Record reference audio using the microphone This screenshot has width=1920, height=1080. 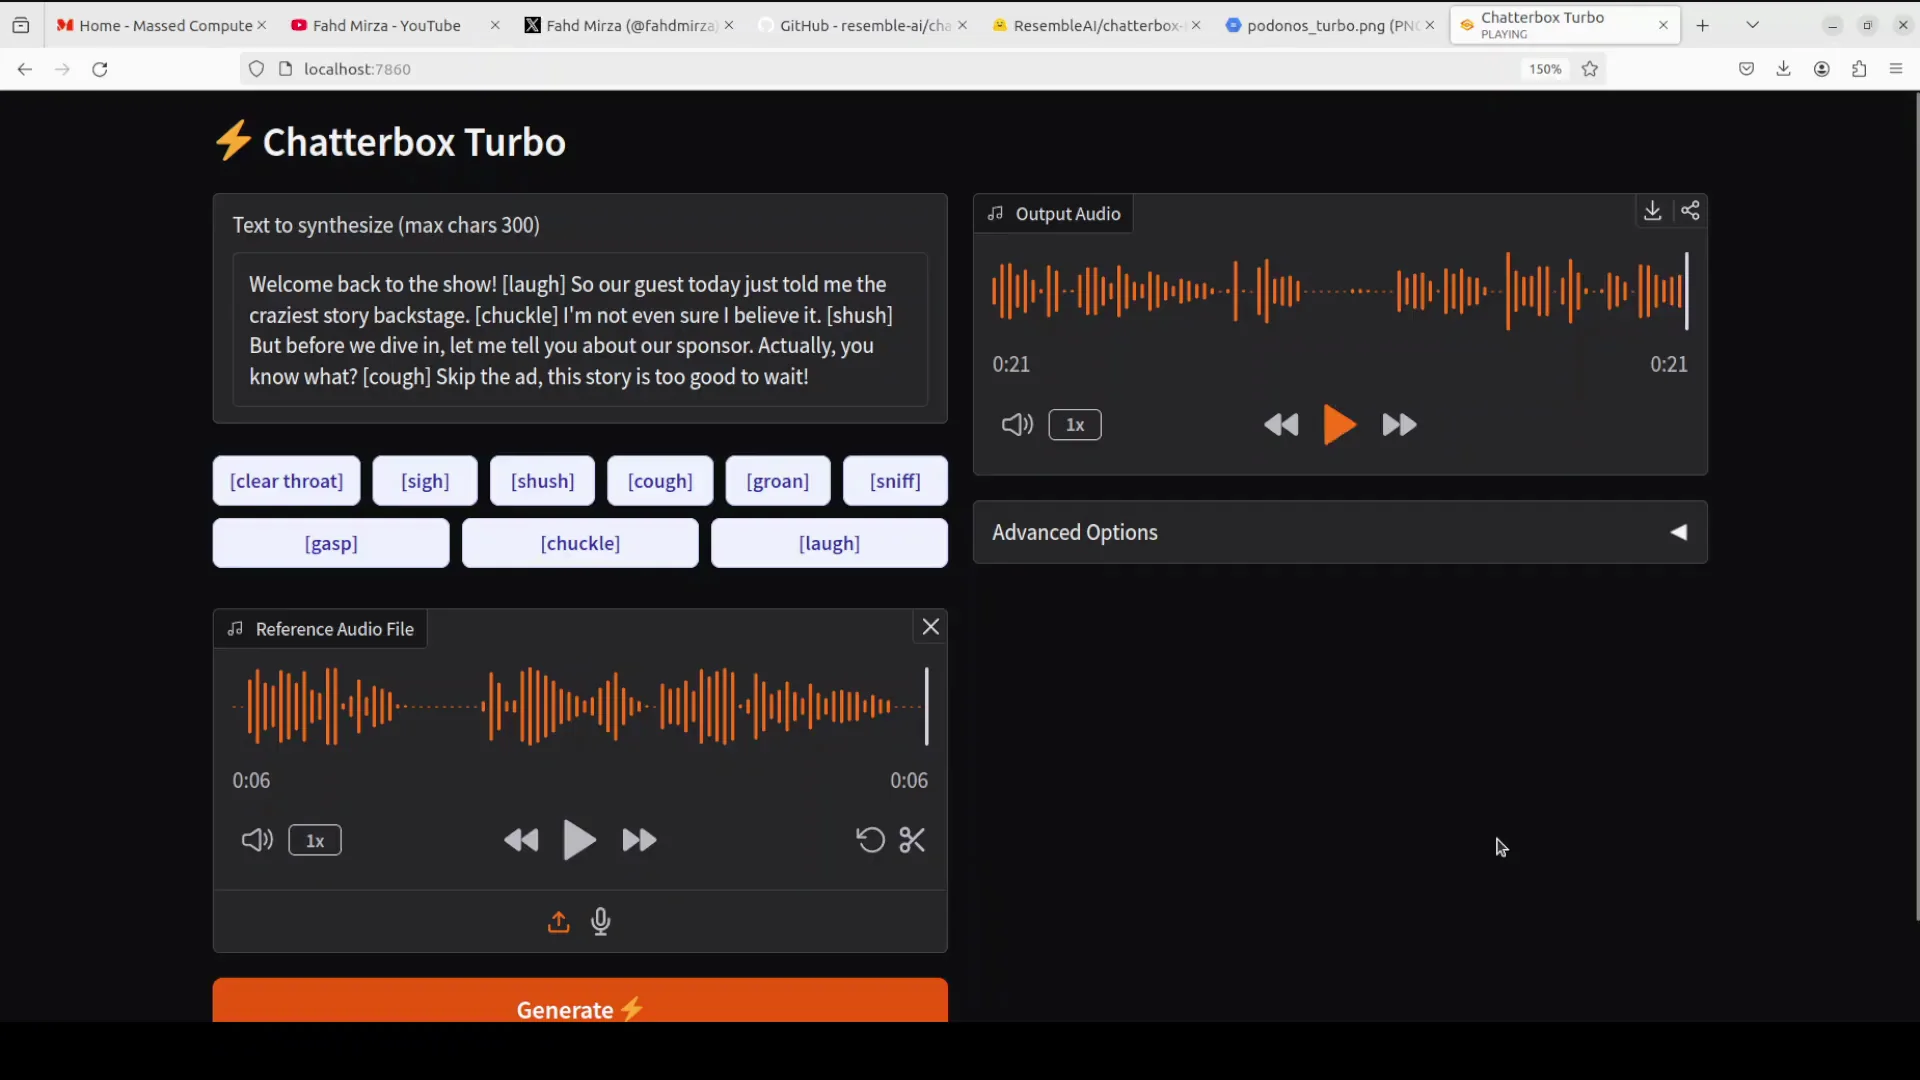click(600, 922)
